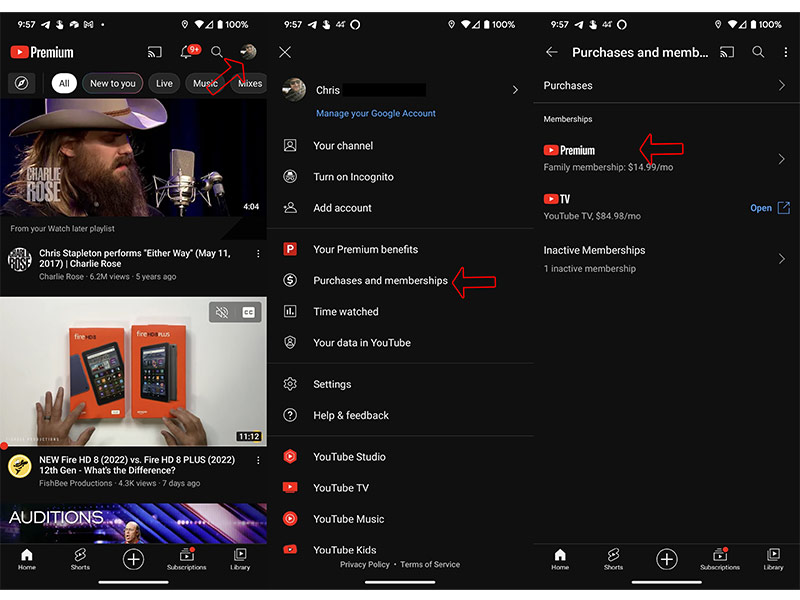This screenshot has width=800, height=600.
Task: Click Open link for YouTube TV membership
Action: pyautogui.click(x=770, y=208)
